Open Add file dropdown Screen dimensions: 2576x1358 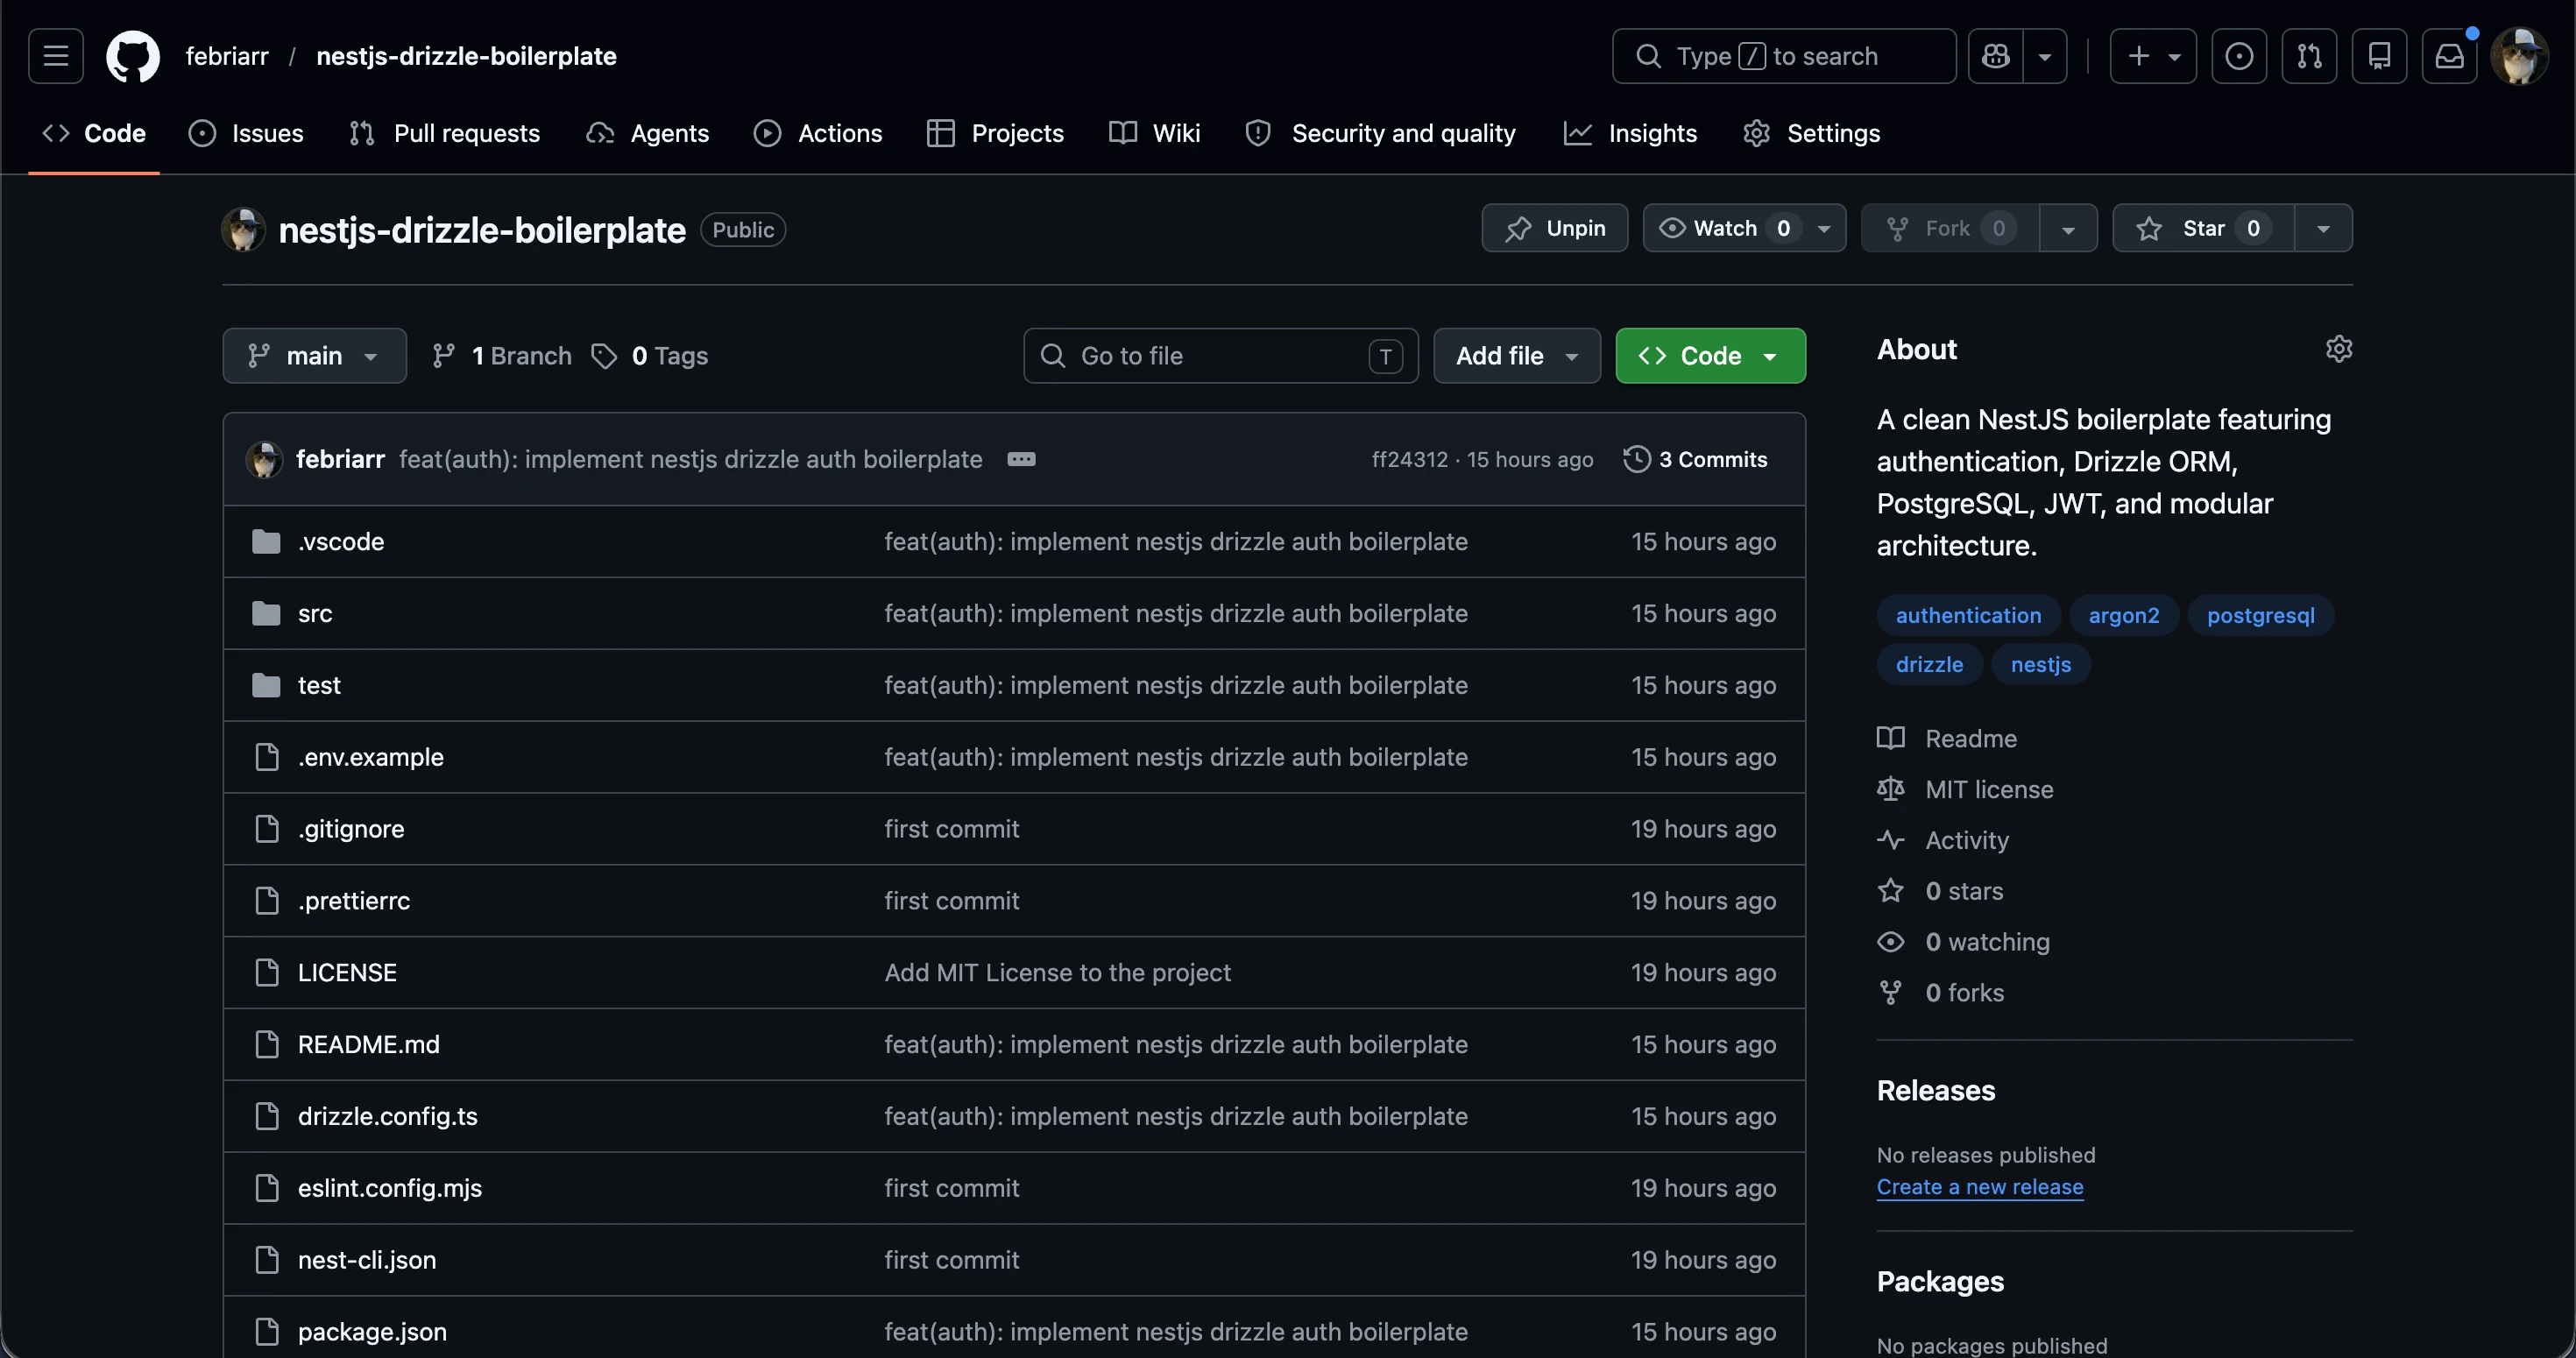1517,356
